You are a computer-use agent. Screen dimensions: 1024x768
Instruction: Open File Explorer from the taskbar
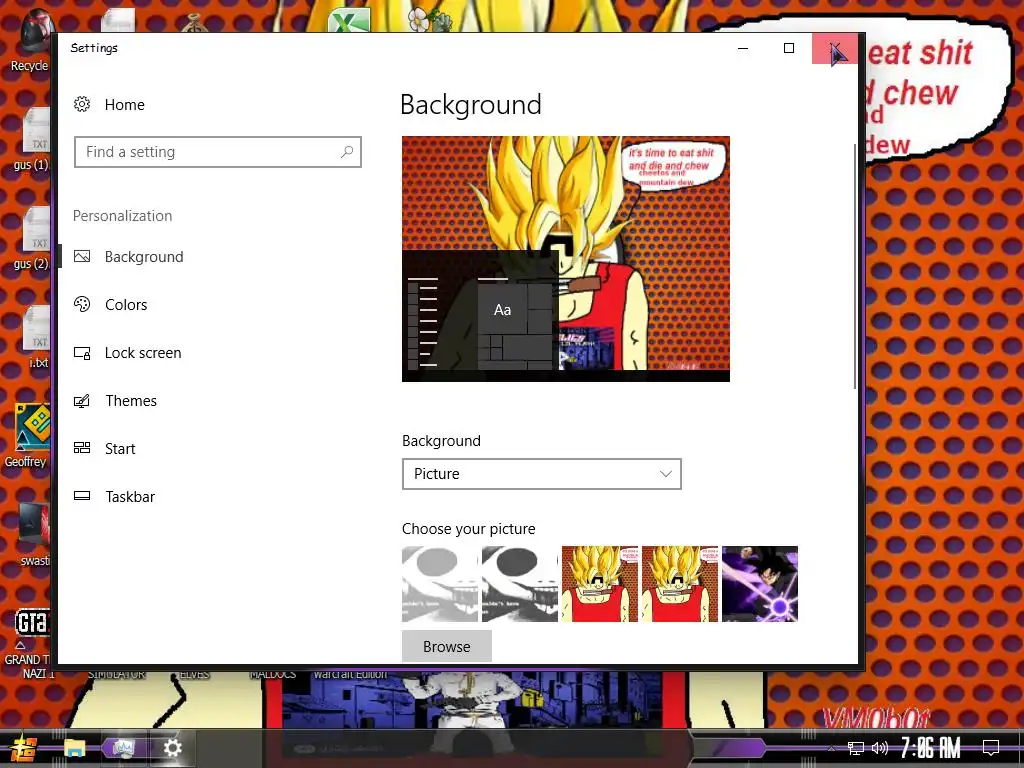click(x=74, y=748)
